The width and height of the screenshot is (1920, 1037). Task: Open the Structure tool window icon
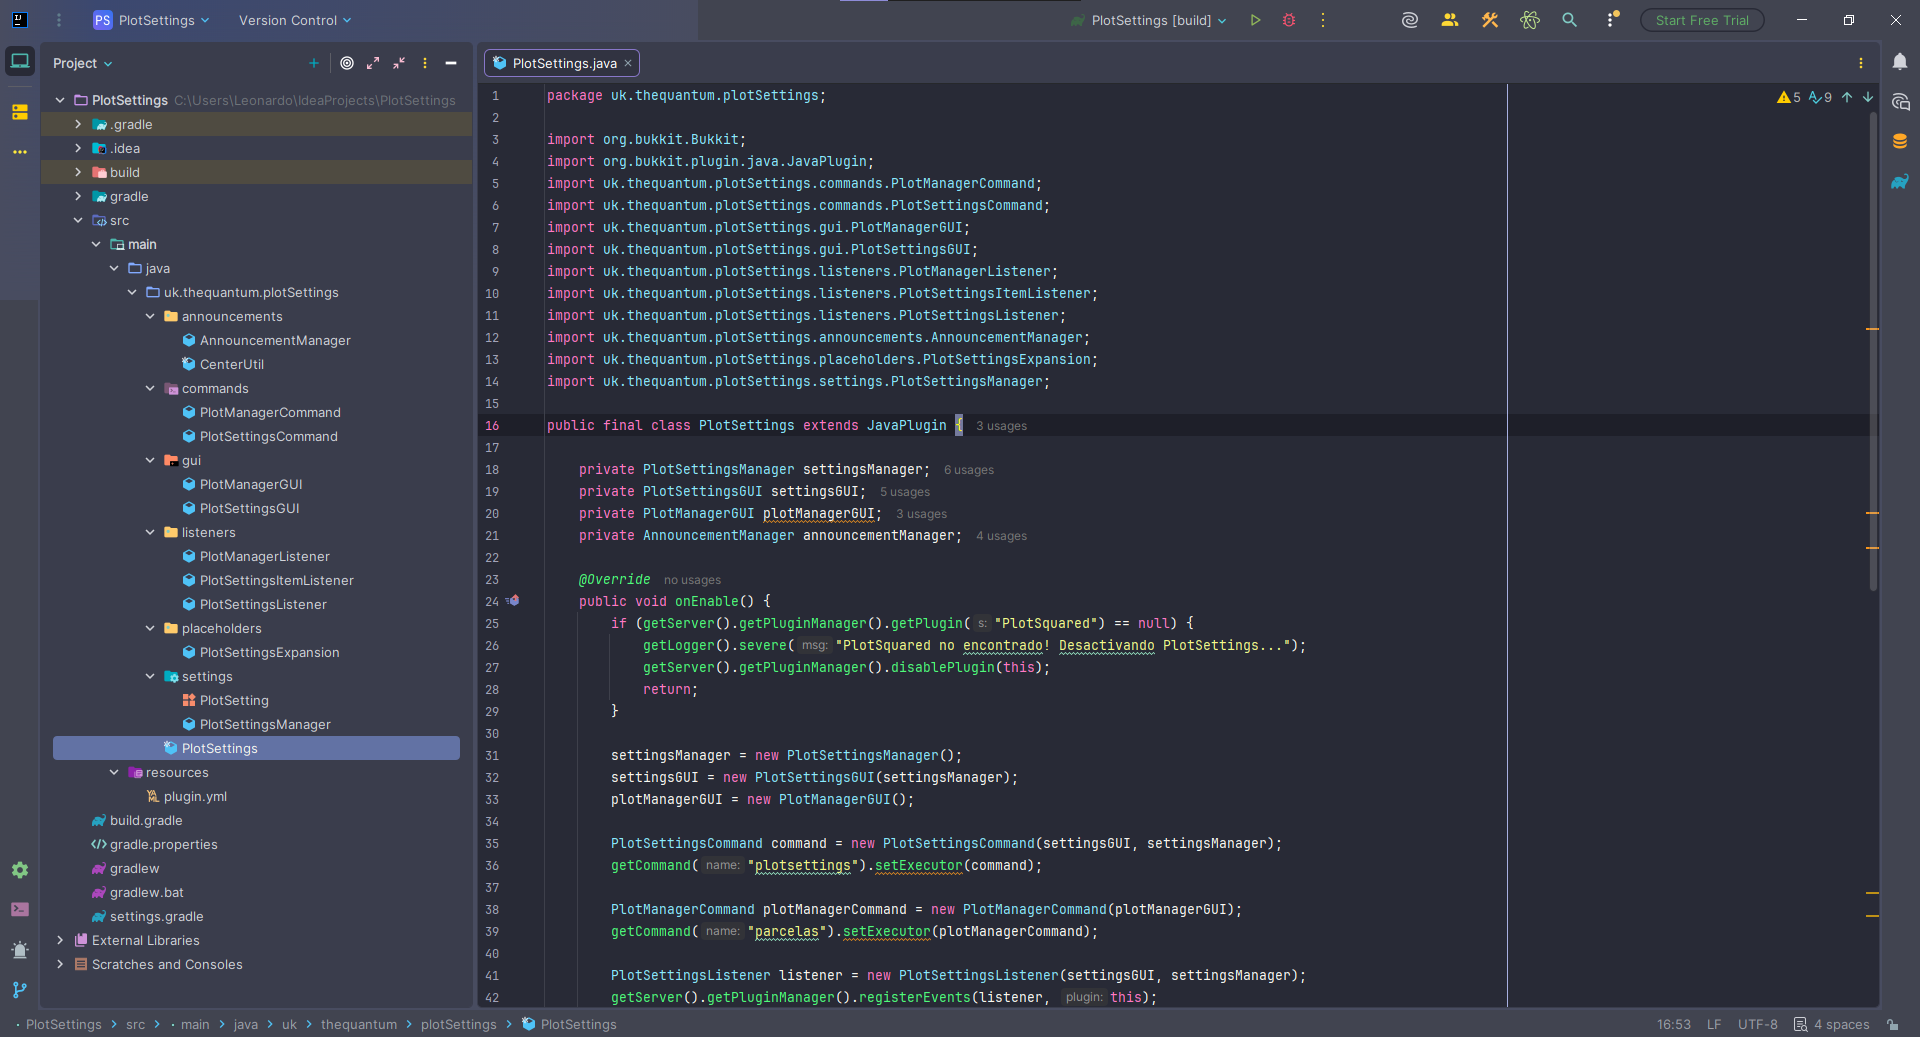[x=20, y=112]
